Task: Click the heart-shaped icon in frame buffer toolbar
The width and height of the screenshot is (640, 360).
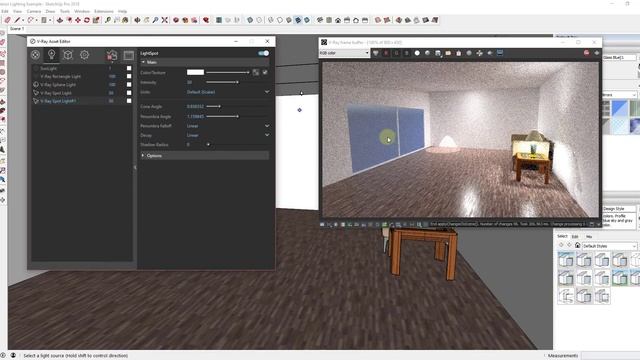Action: tap(376, 53)
